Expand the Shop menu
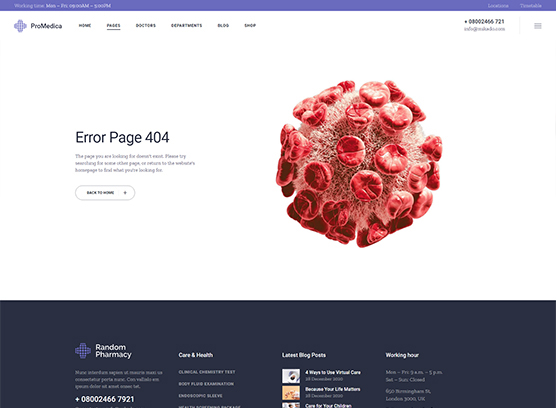Viewport: 556px width, 408px height. coord(250,26)
